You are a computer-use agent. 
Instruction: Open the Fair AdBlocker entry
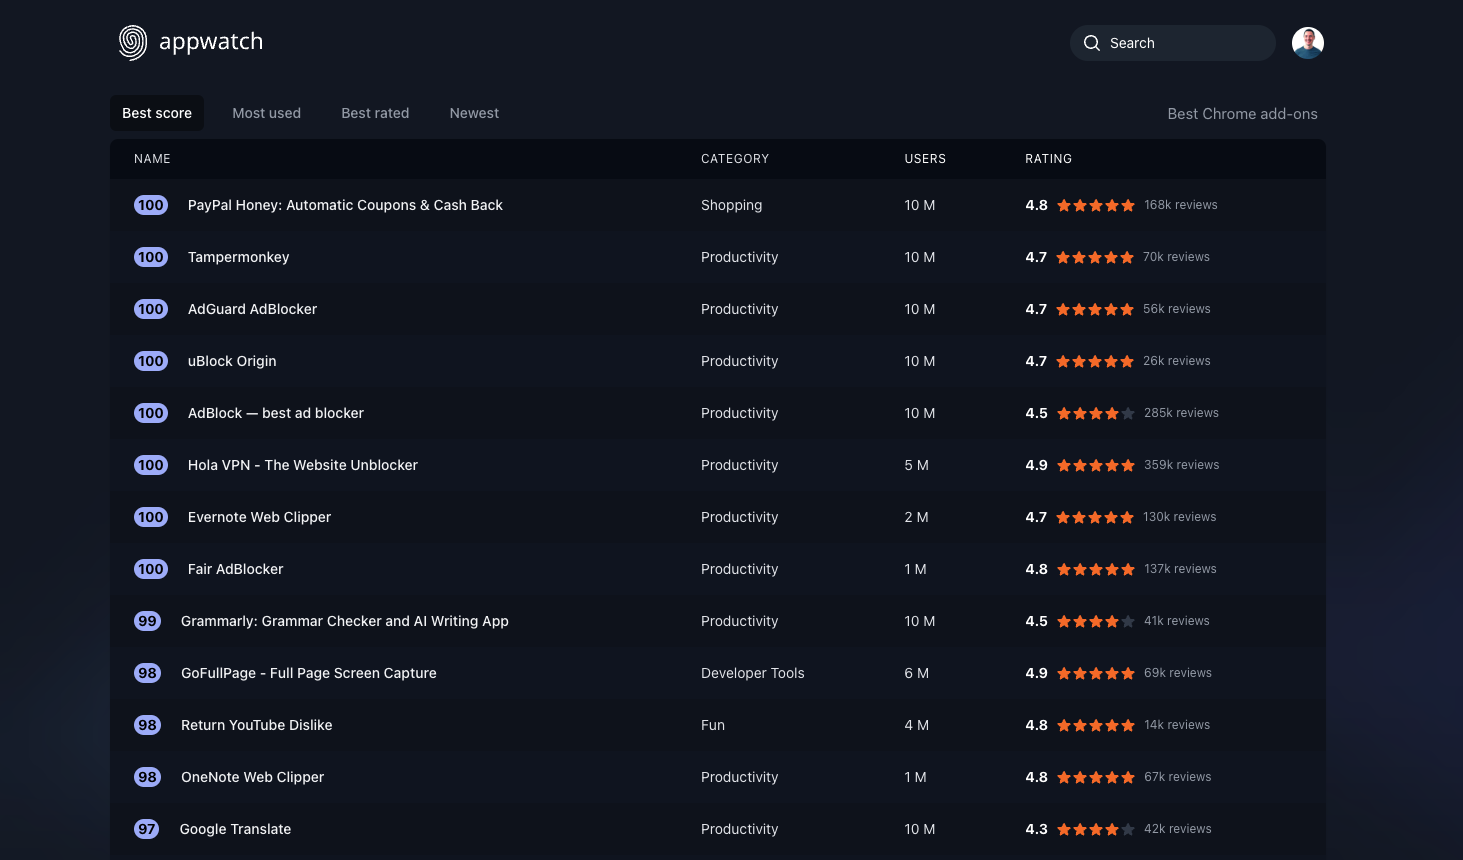point(235,569)
